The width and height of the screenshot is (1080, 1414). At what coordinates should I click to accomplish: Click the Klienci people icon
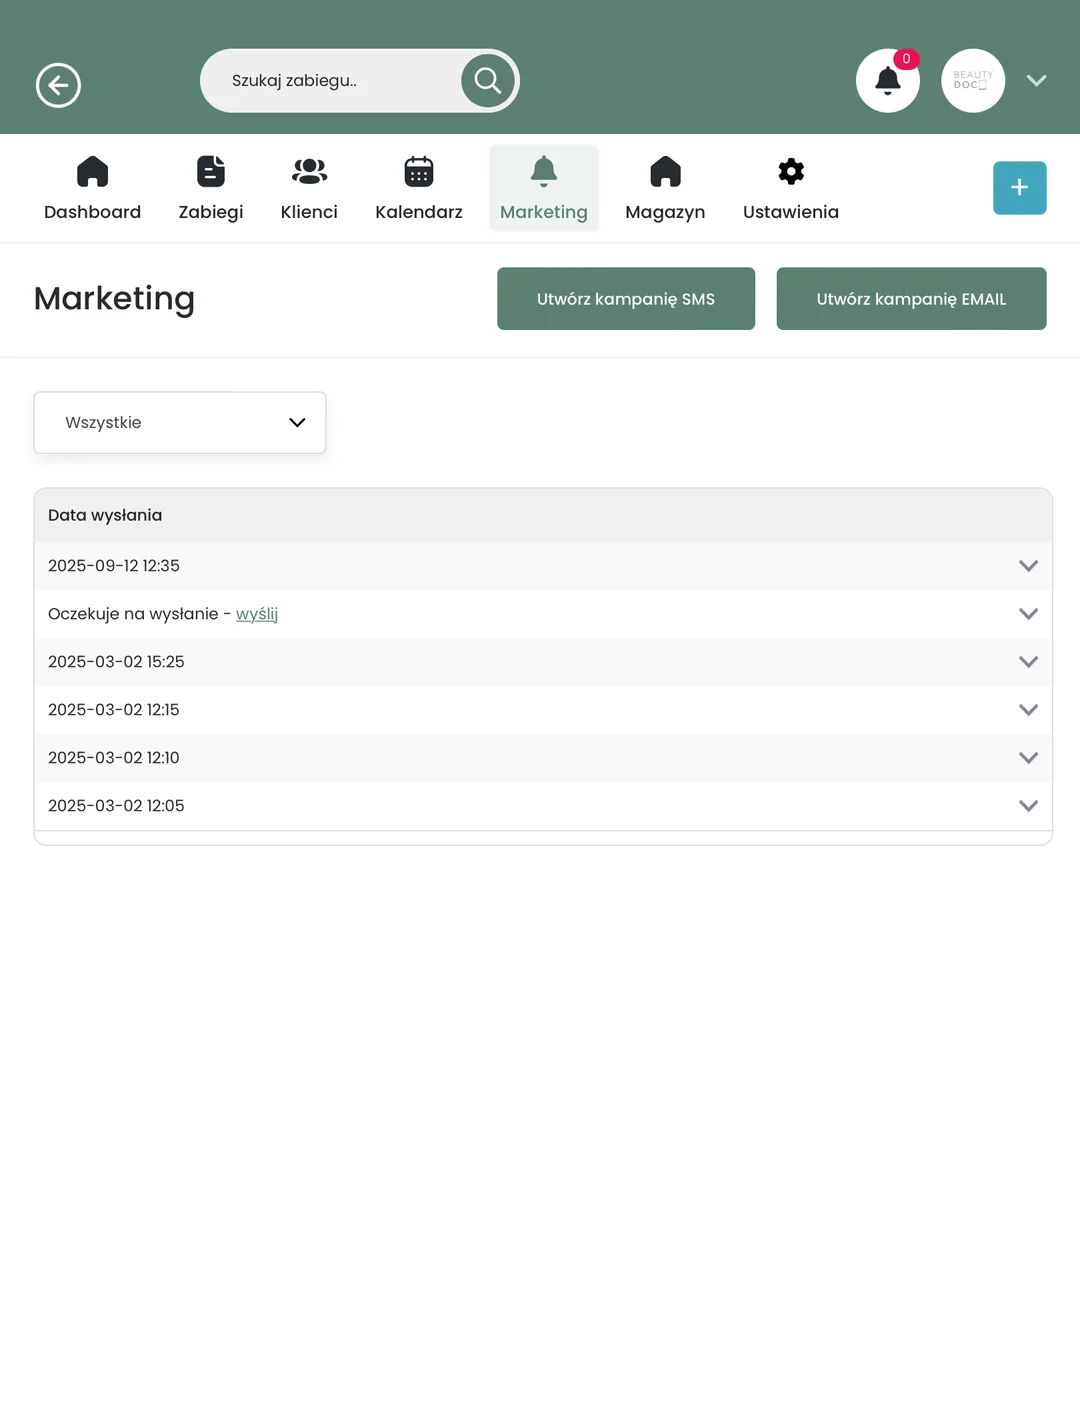[x=309, y=172]
